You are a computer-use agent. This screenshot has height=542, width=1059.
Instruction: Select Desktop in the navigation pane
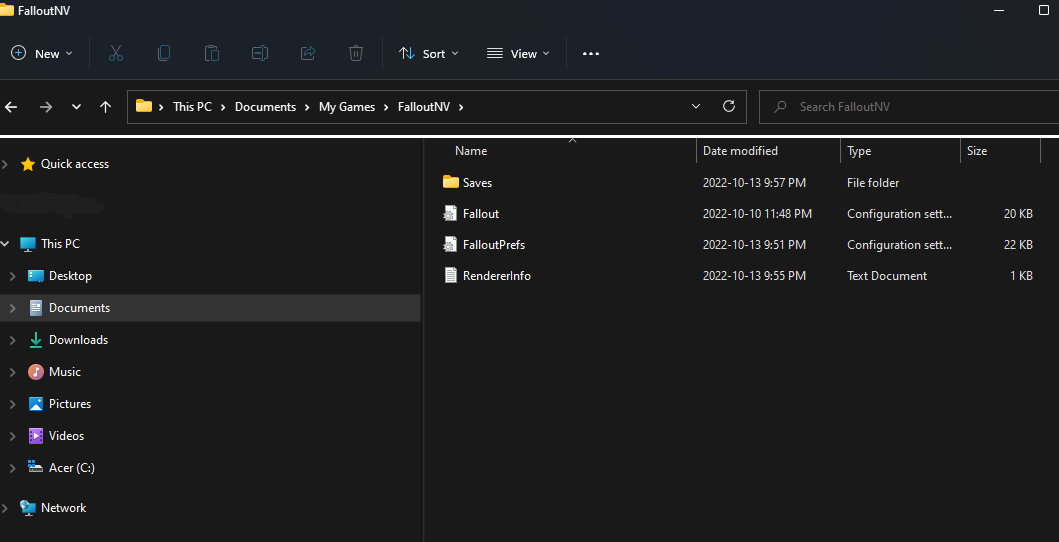click(x=70, y=275)
